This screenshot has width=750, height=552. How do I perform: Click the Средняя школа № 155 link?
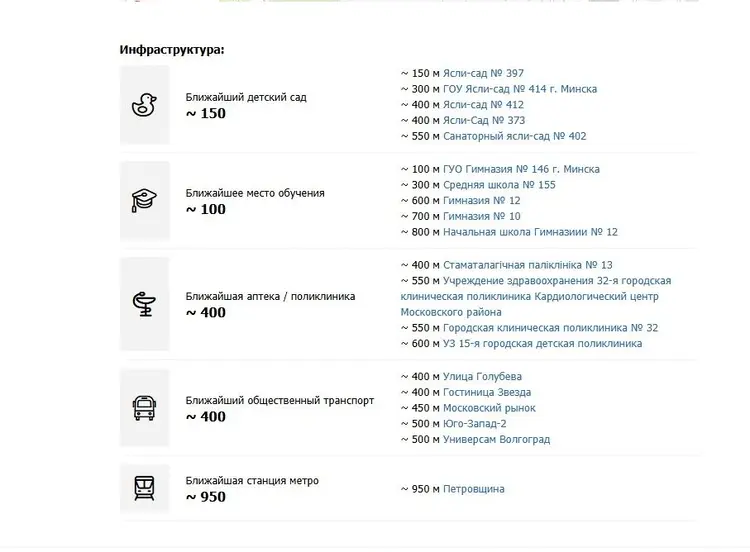(x=499, y=185)
